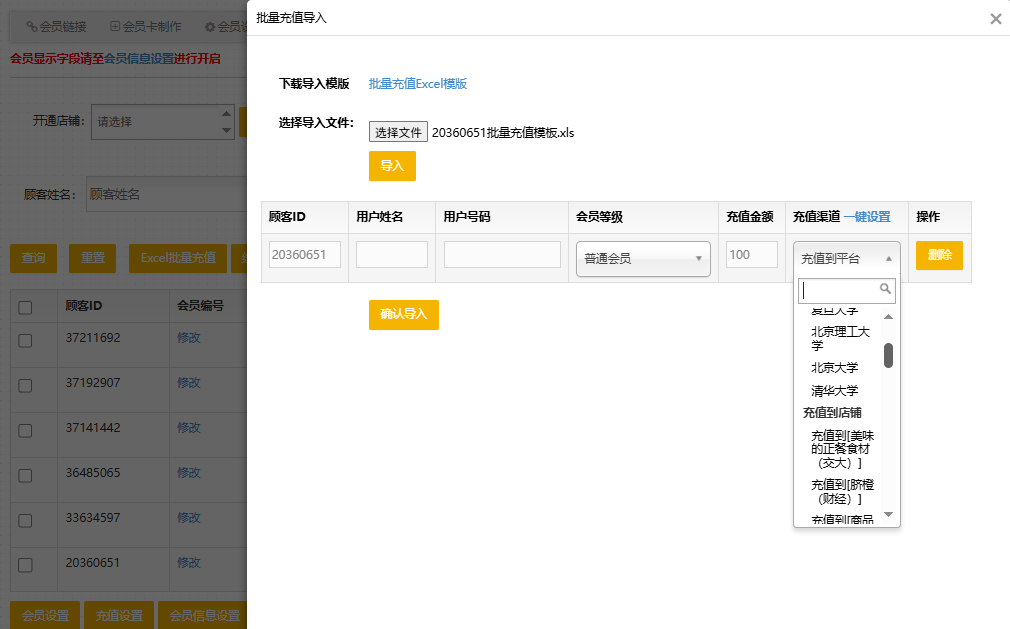Tick the checkbox for customer 37211692

point(25,341)
